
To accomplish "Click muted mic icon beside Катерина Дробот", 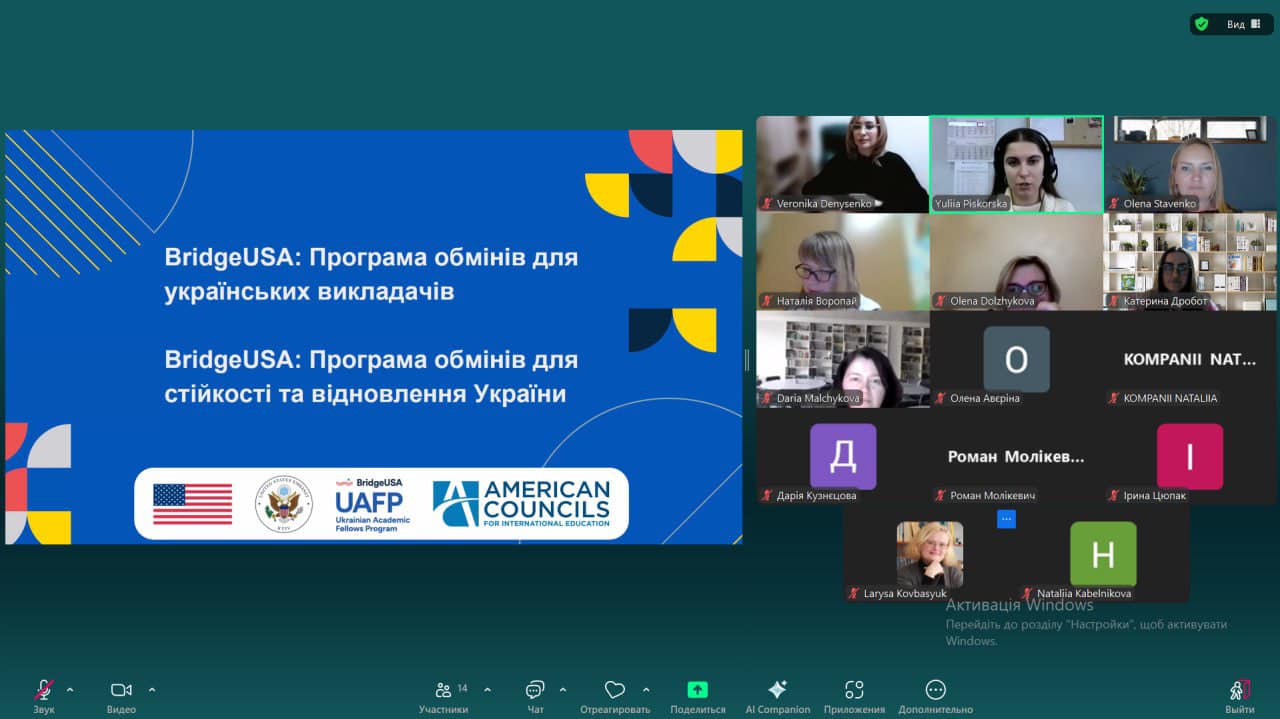I will (1114, 300).
